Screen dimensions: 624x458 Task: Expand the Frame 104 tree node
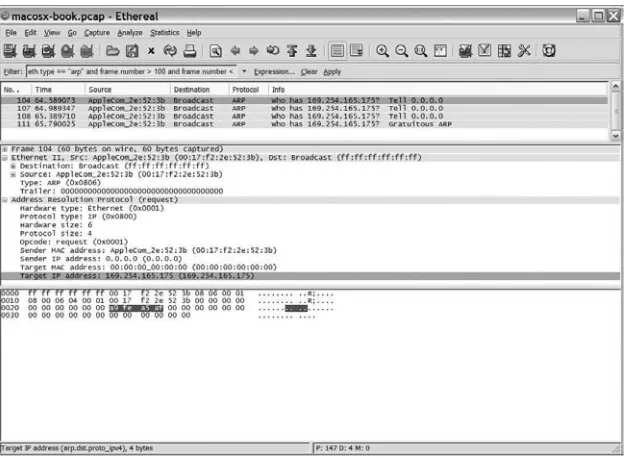pyautogui.click(x=5, y=149)
